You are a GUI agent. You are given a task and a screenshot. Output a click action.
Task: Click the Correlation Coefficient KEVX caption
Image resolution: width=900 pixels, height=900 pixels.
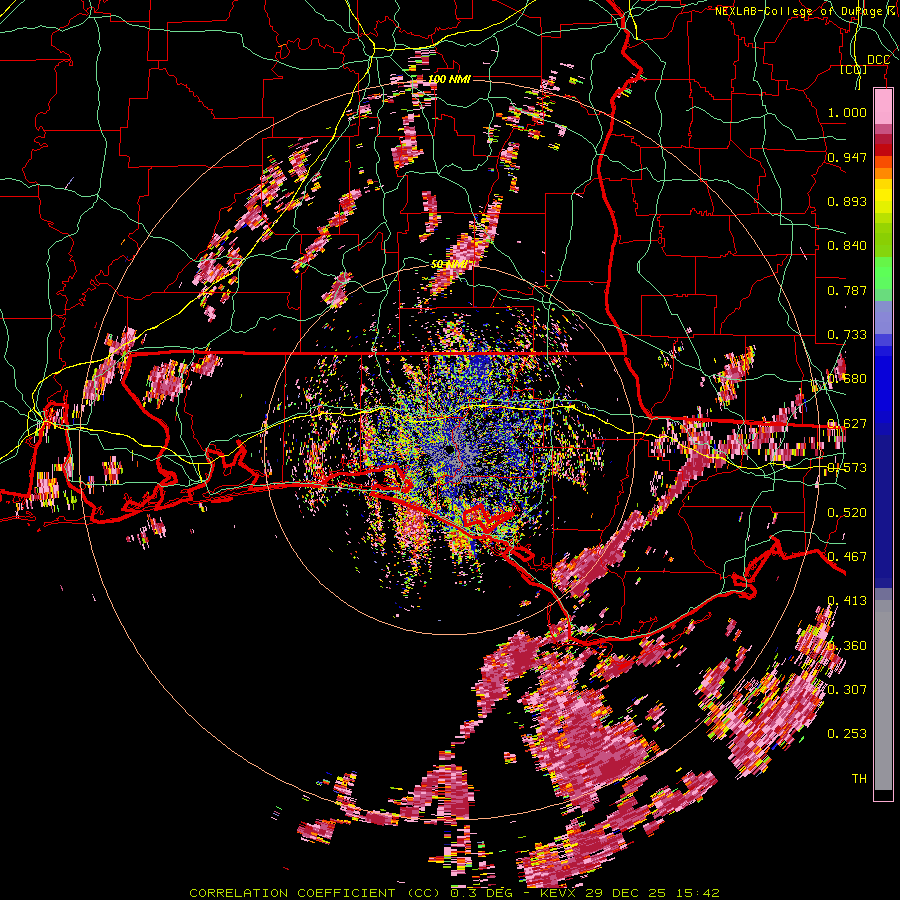coord(454,893)
